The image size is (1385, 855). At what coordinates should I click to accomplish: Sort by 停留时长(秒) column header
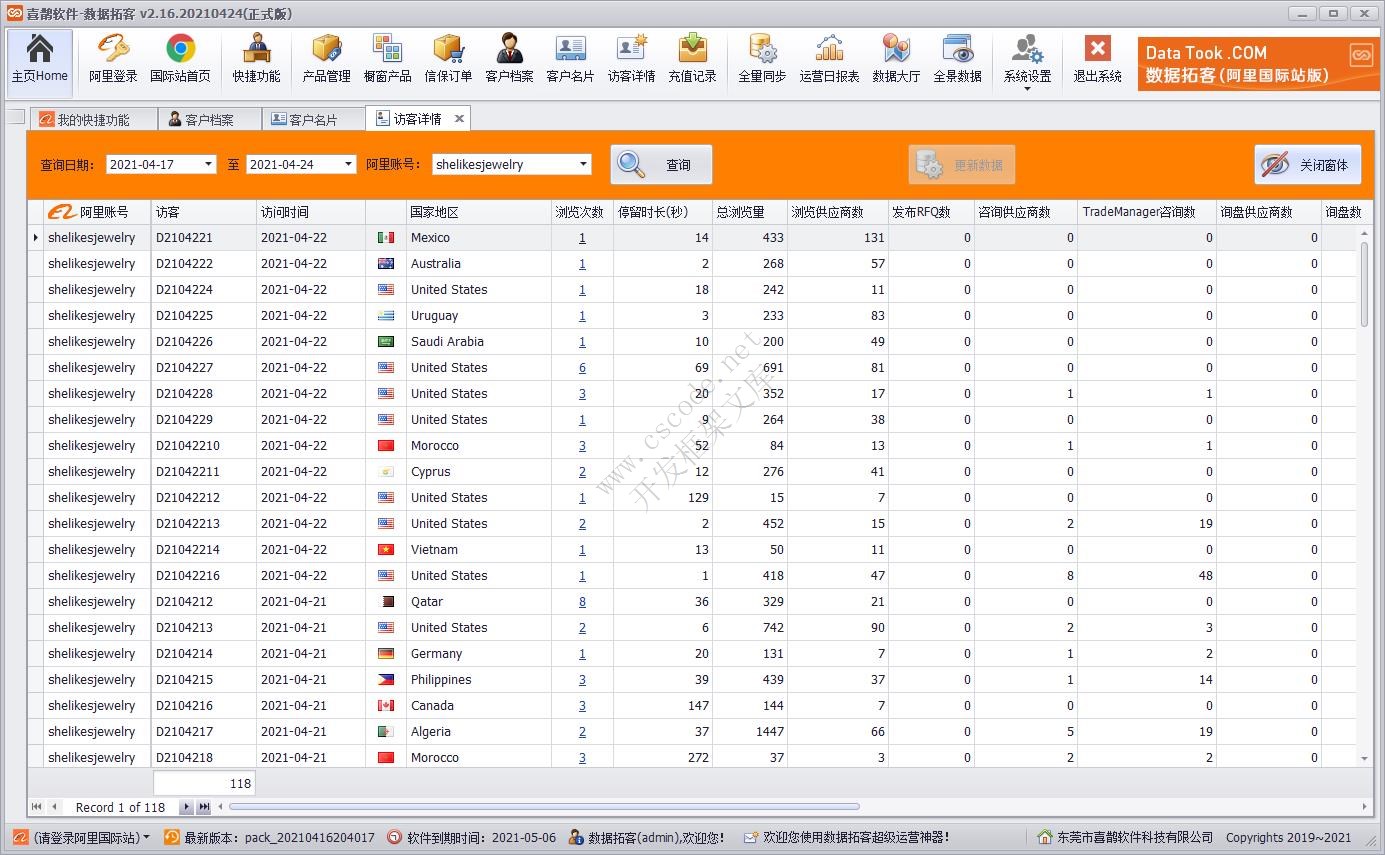pos(663,212)
